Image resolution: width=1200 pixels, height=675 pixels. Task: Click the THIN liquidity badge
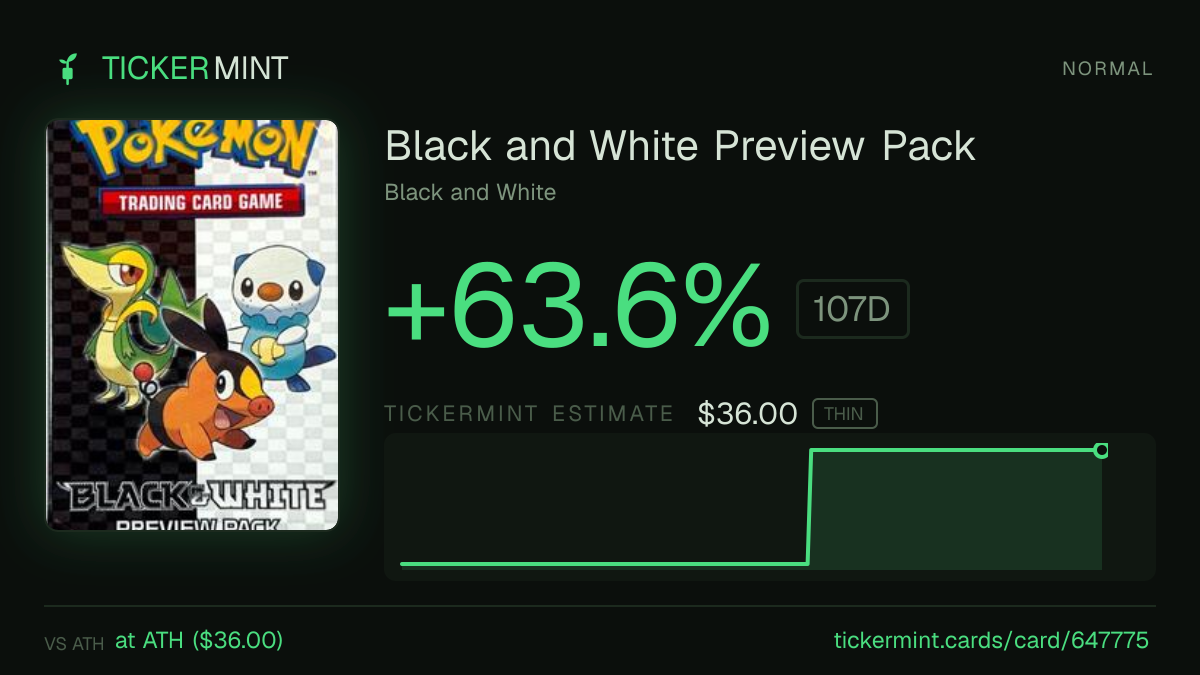(x=844, y=413)
